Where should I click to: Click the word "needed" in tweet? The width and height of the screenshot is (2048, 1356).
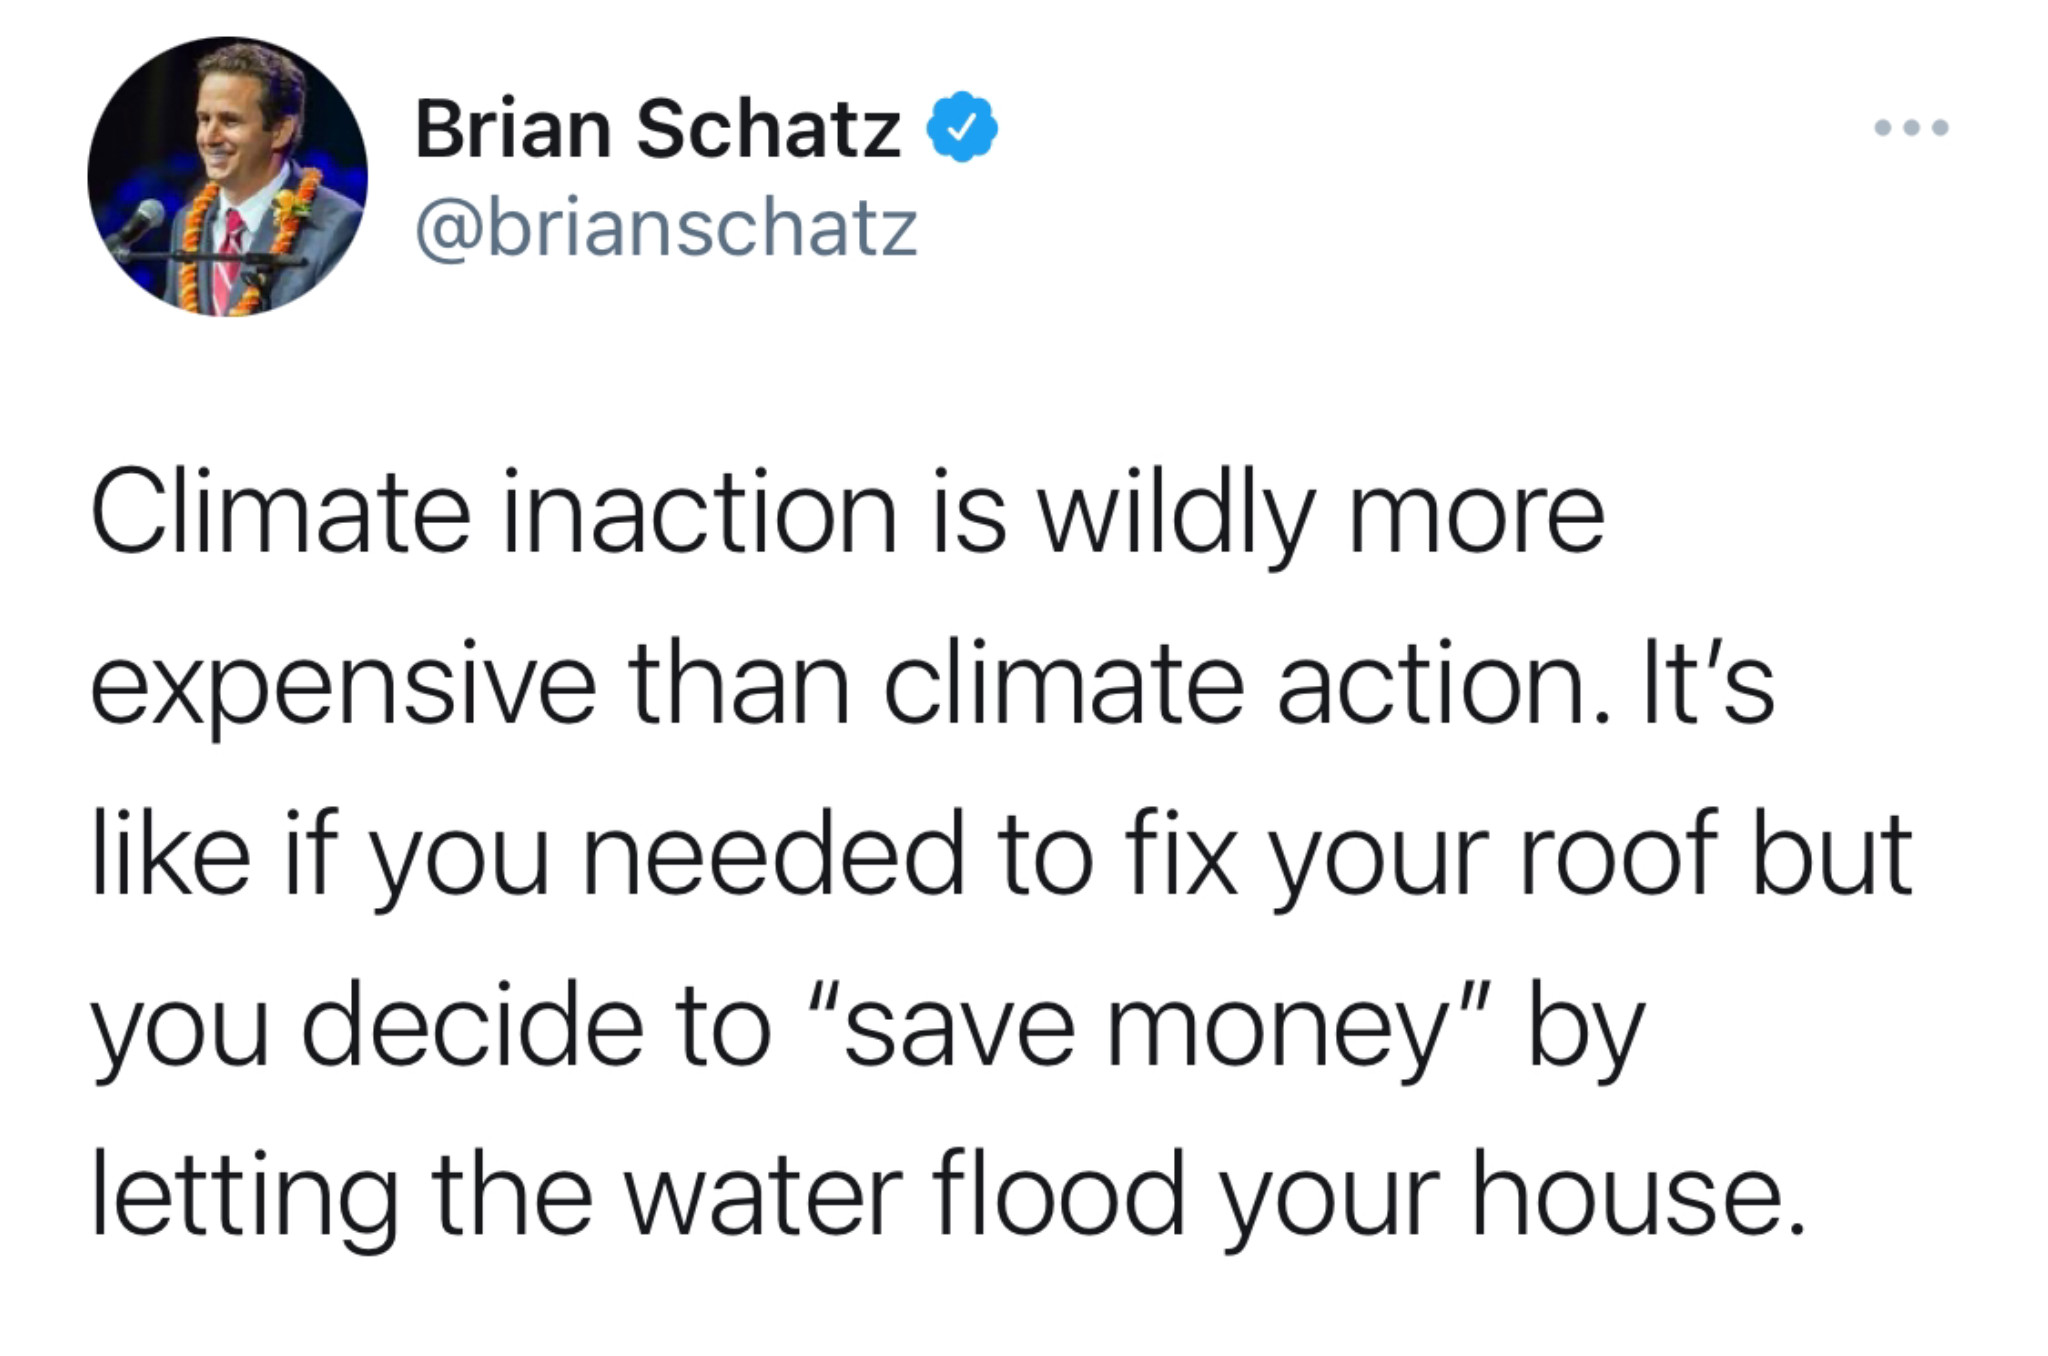point(773,855)
